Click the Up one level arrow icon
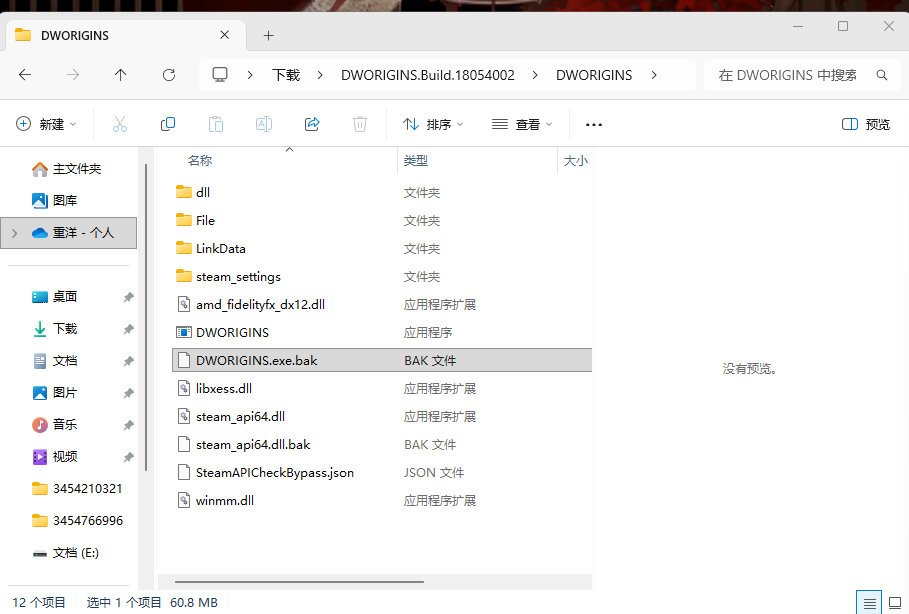This screenshot has height=614, width=909. point(120,74)
